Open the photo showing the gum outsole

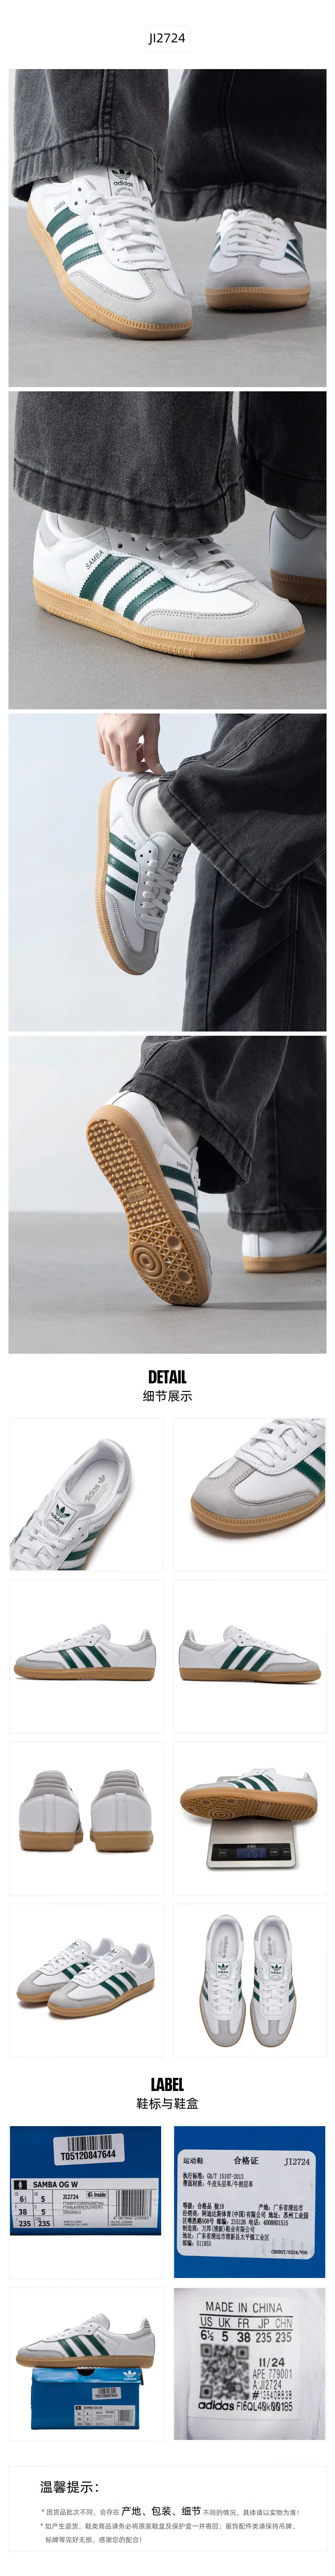[x=167, y=1194]
